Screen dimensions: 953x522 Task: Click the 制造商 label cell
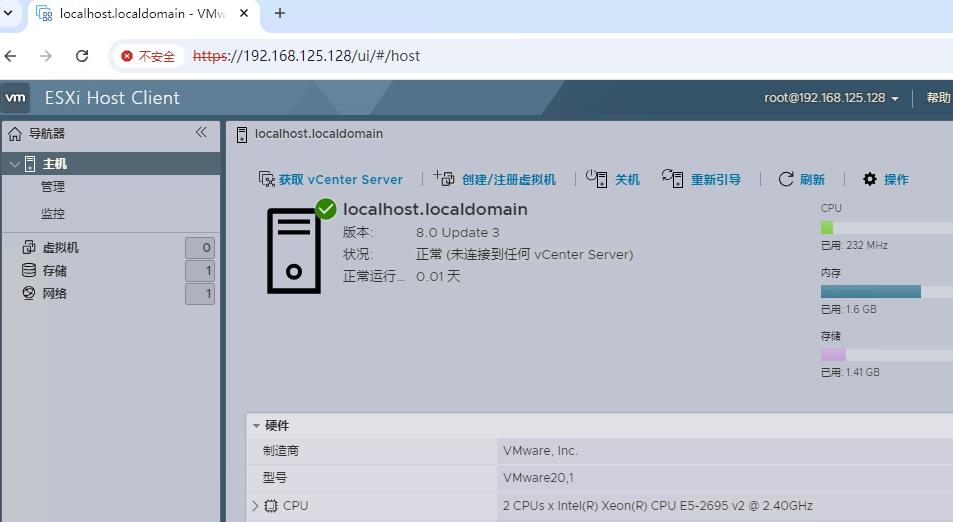pos(372,451)
